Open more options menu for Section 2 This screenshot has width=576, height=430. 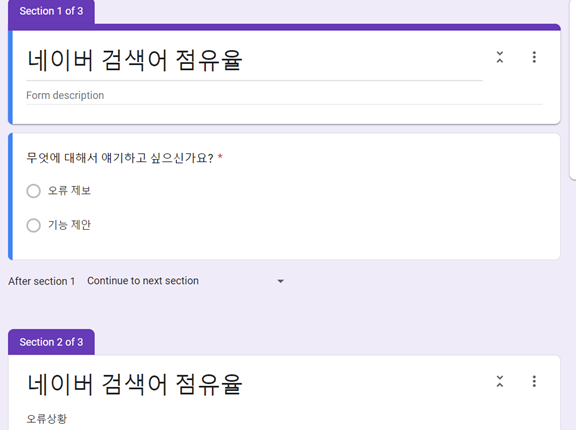coord(534,381)
